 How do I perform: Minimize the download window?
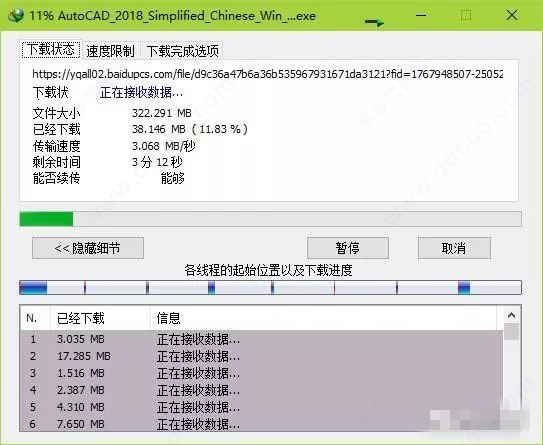point(421,15)
